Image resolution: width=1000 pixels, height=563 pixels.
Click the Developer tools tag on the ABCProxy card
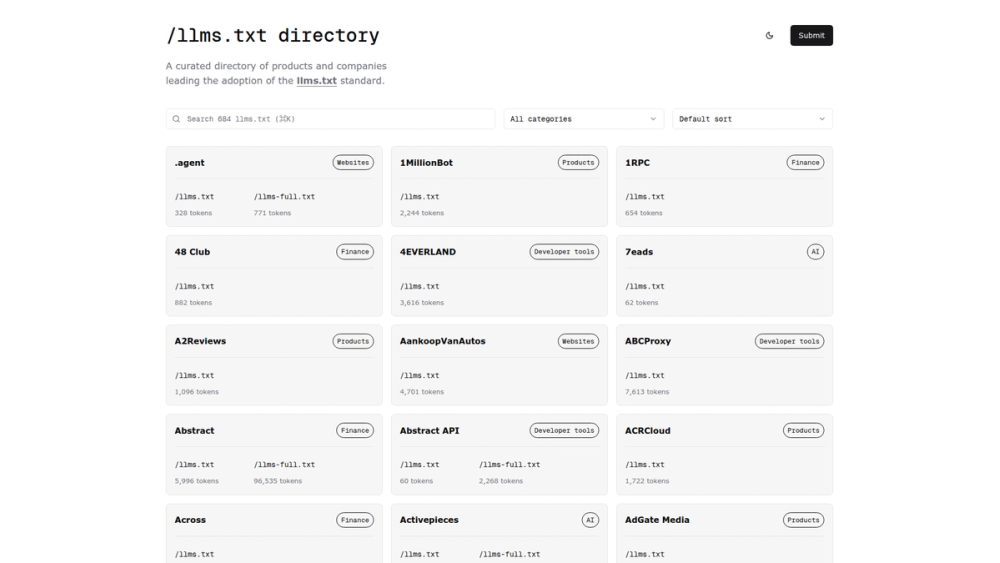pyautogui.click(x=789, y=341)
